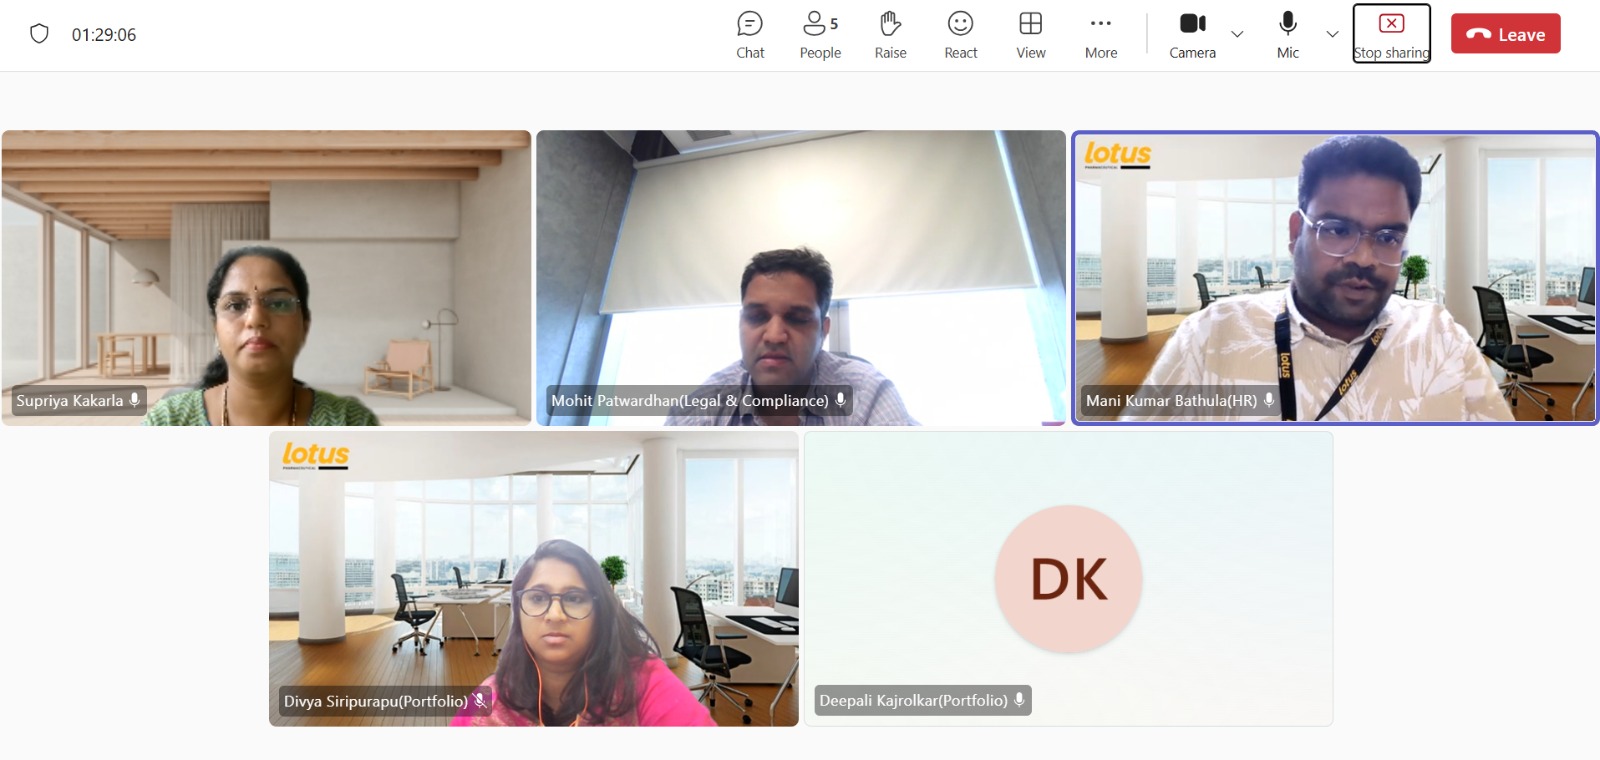
Task: Click the meeting timer 01:29:06
Action: [x=104, y=35]
